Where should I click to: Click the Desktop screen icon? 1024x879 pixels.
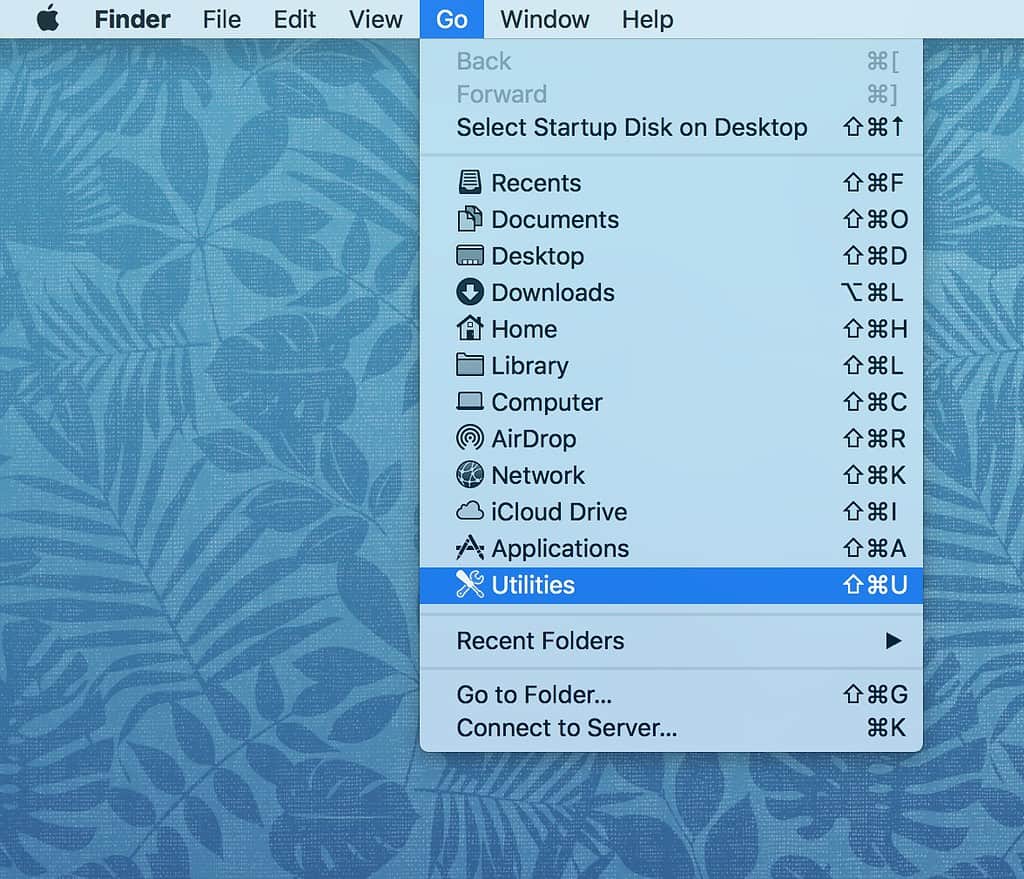coord(470,255)
